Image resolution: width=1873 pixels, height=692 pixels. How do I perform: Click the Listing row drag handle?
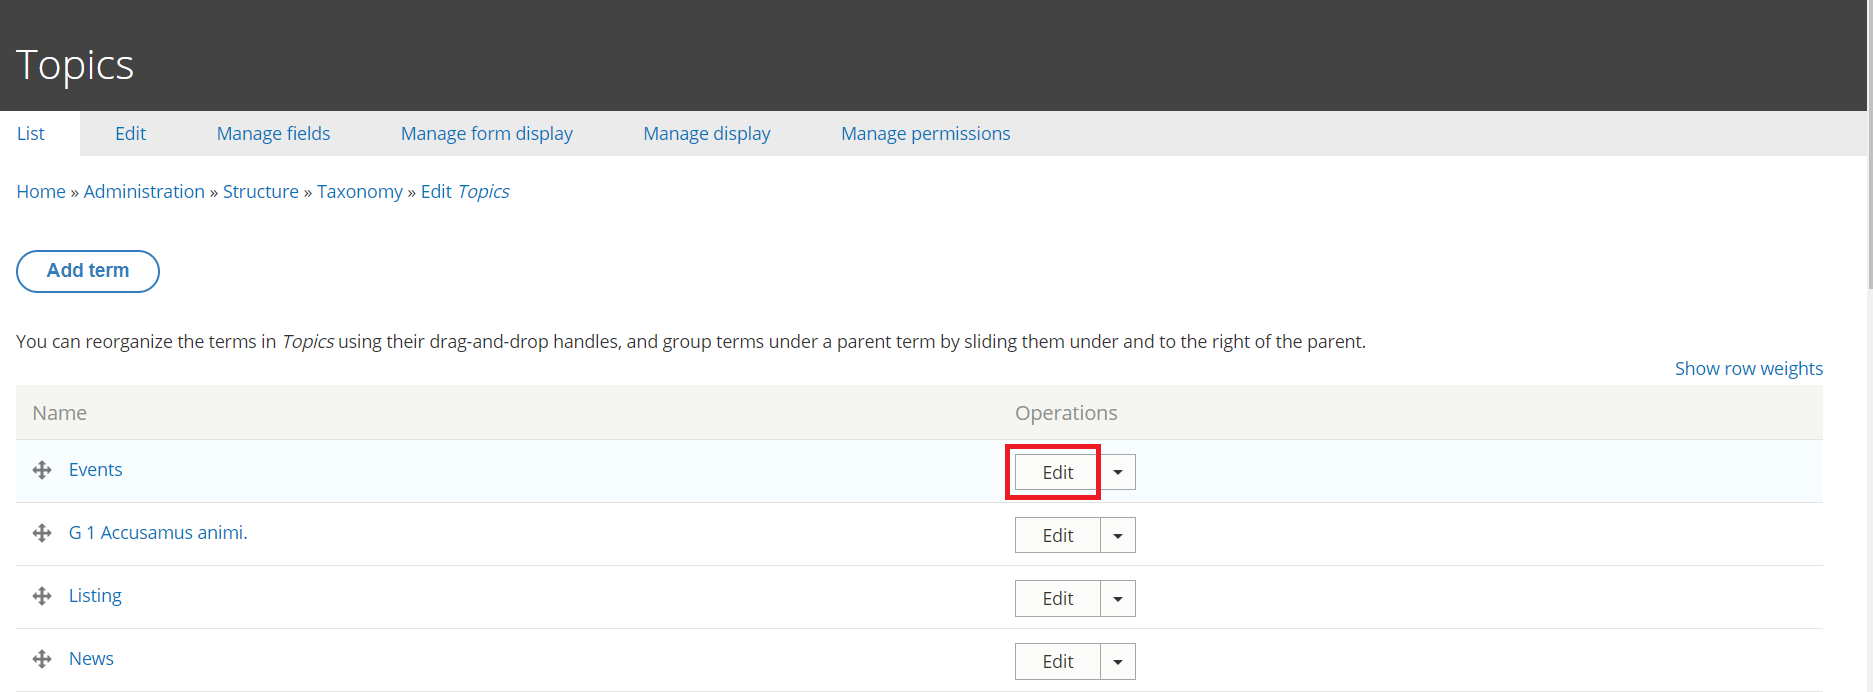42,596
